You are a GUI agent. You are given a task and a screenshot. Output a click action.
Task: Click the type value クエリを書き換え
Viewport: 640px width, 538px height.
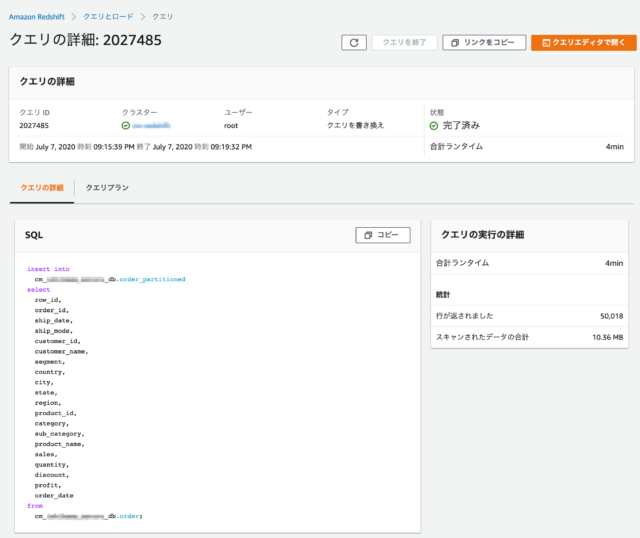tap(355, 125)
